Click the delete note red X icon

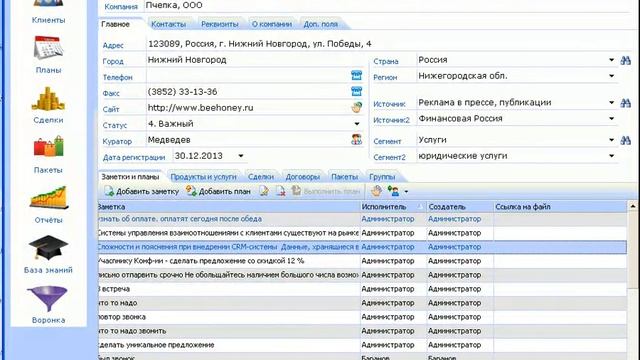point(280,191)
